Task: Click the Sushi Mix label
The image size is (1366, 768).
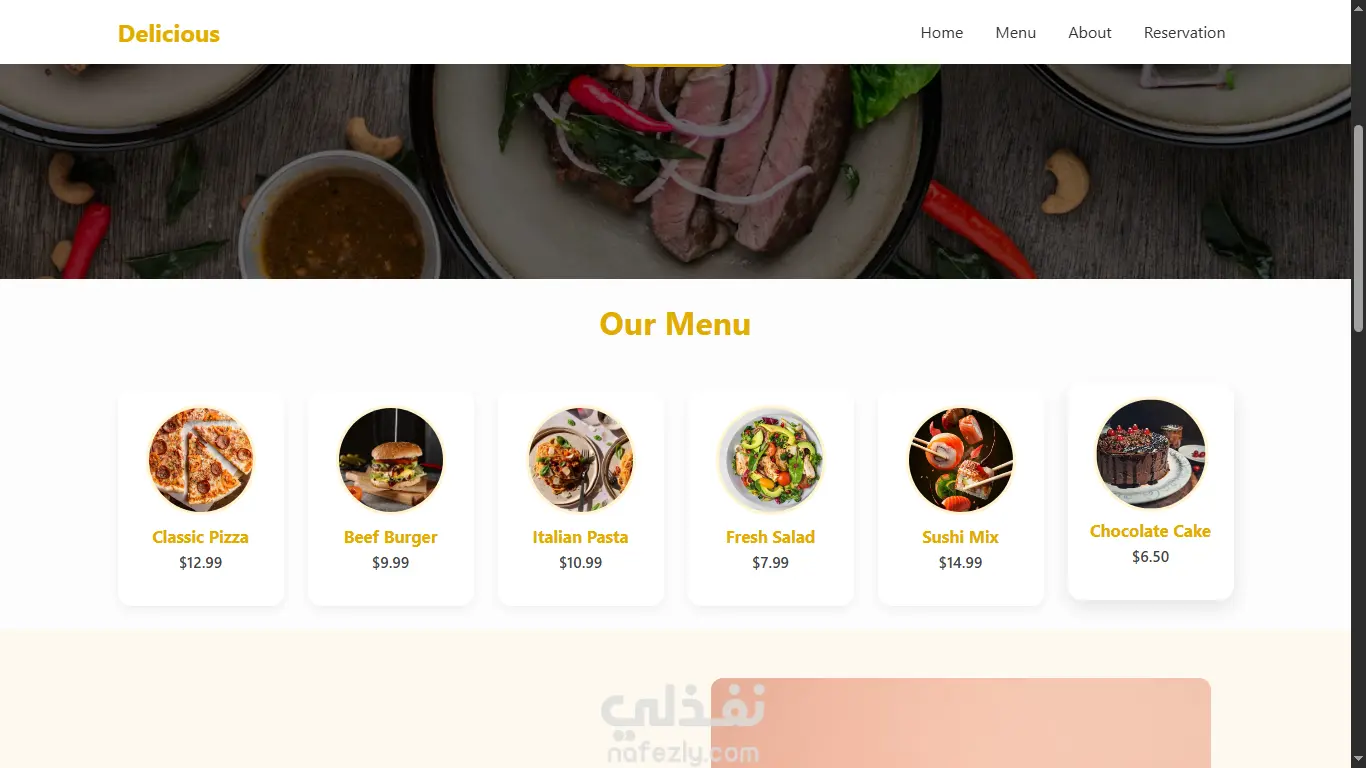Action: point(961,537)
